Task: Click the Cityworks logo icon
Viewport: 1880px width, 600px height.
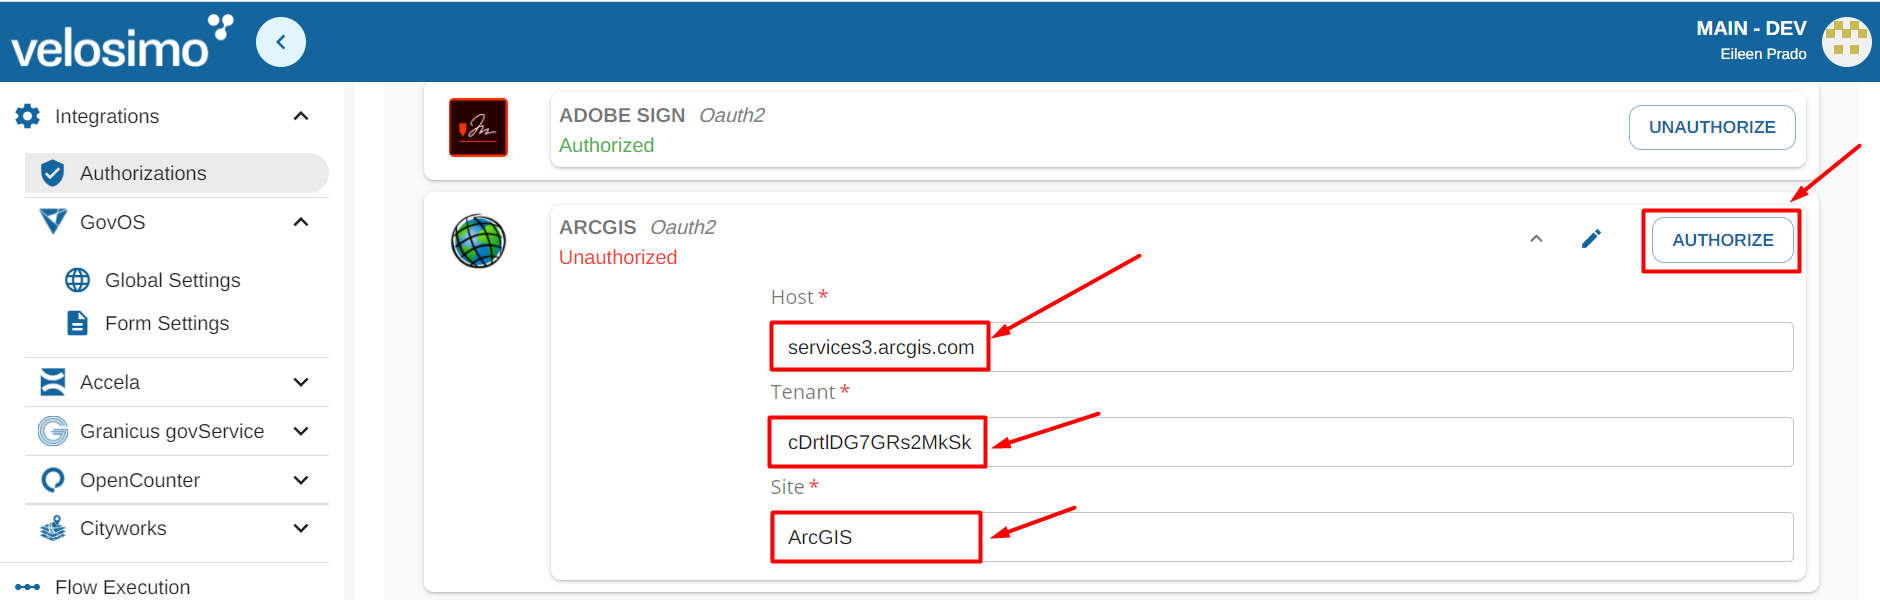Action: point(53,528)
